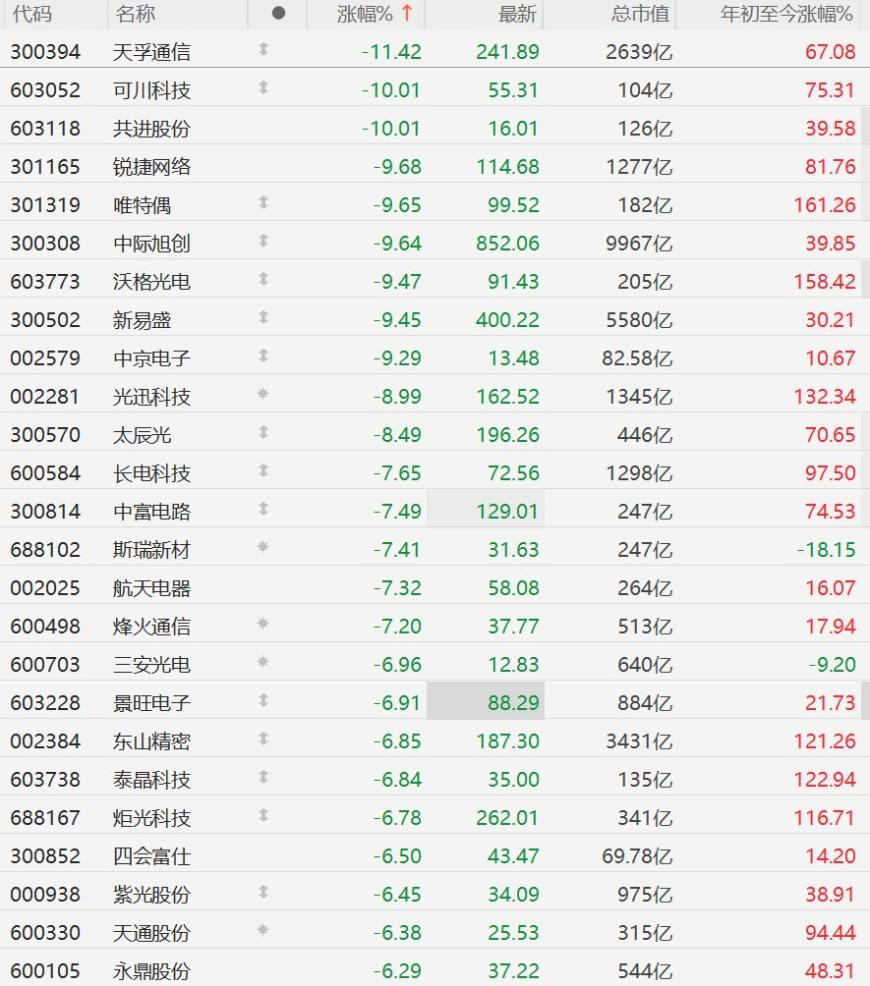Click the market cap 82.58亿
The width and height of the screenshot is (870, 986).
pos(637,358)
